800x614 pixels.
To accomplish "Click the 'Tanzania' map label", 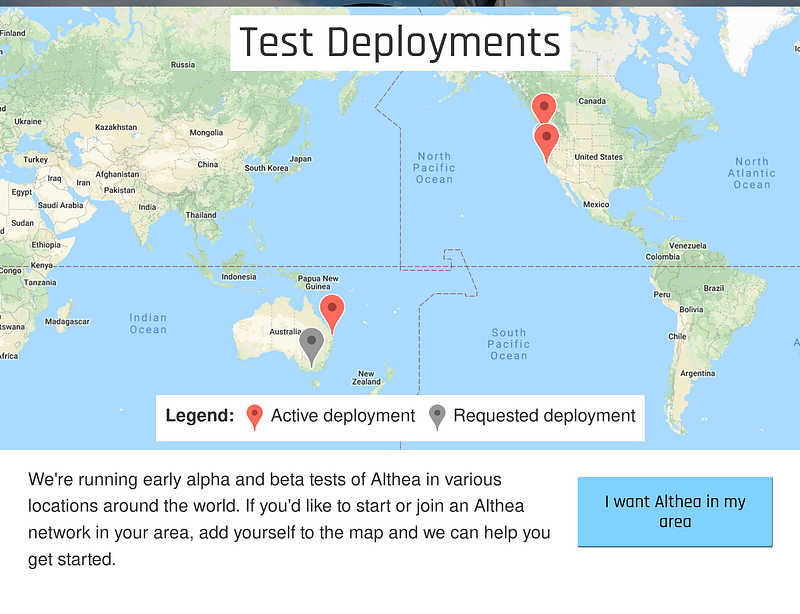I will coord(40,283).
